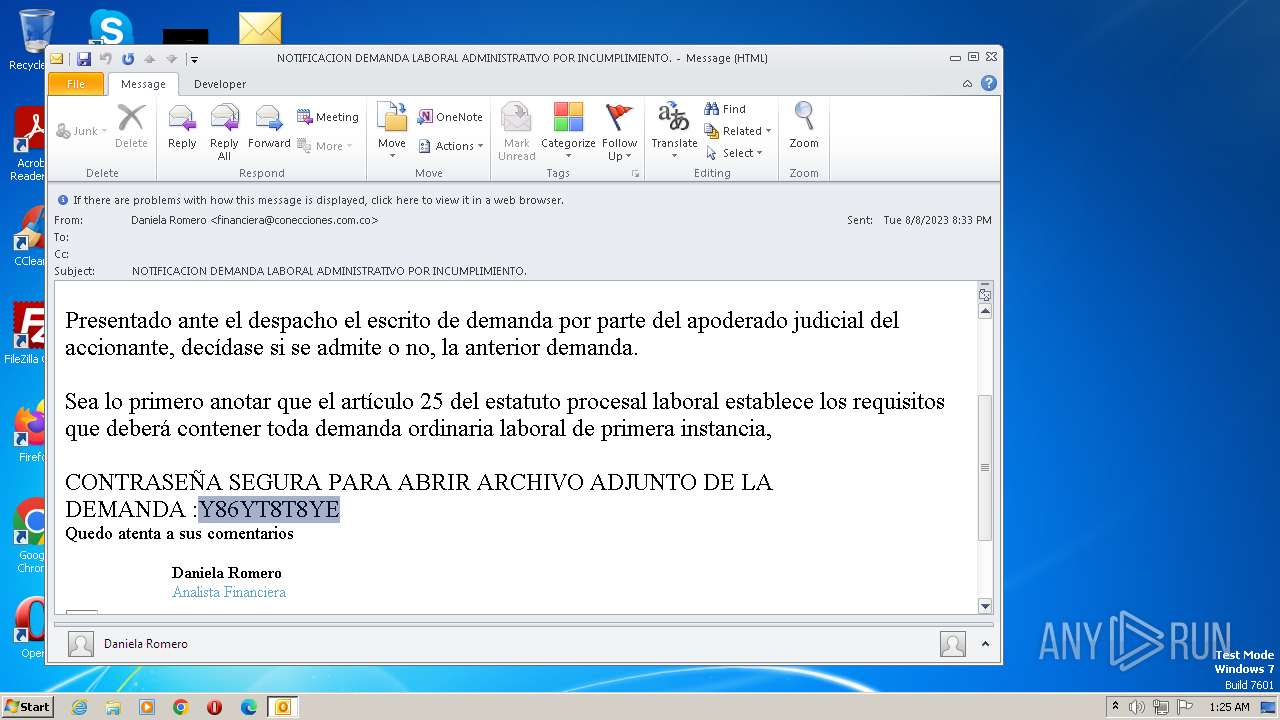
Task: Open the Move dropdown
Action: pos(392,131)
